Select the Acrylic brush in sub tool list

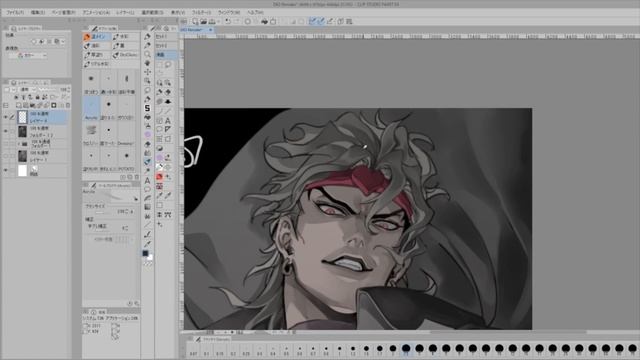[91, 109]
